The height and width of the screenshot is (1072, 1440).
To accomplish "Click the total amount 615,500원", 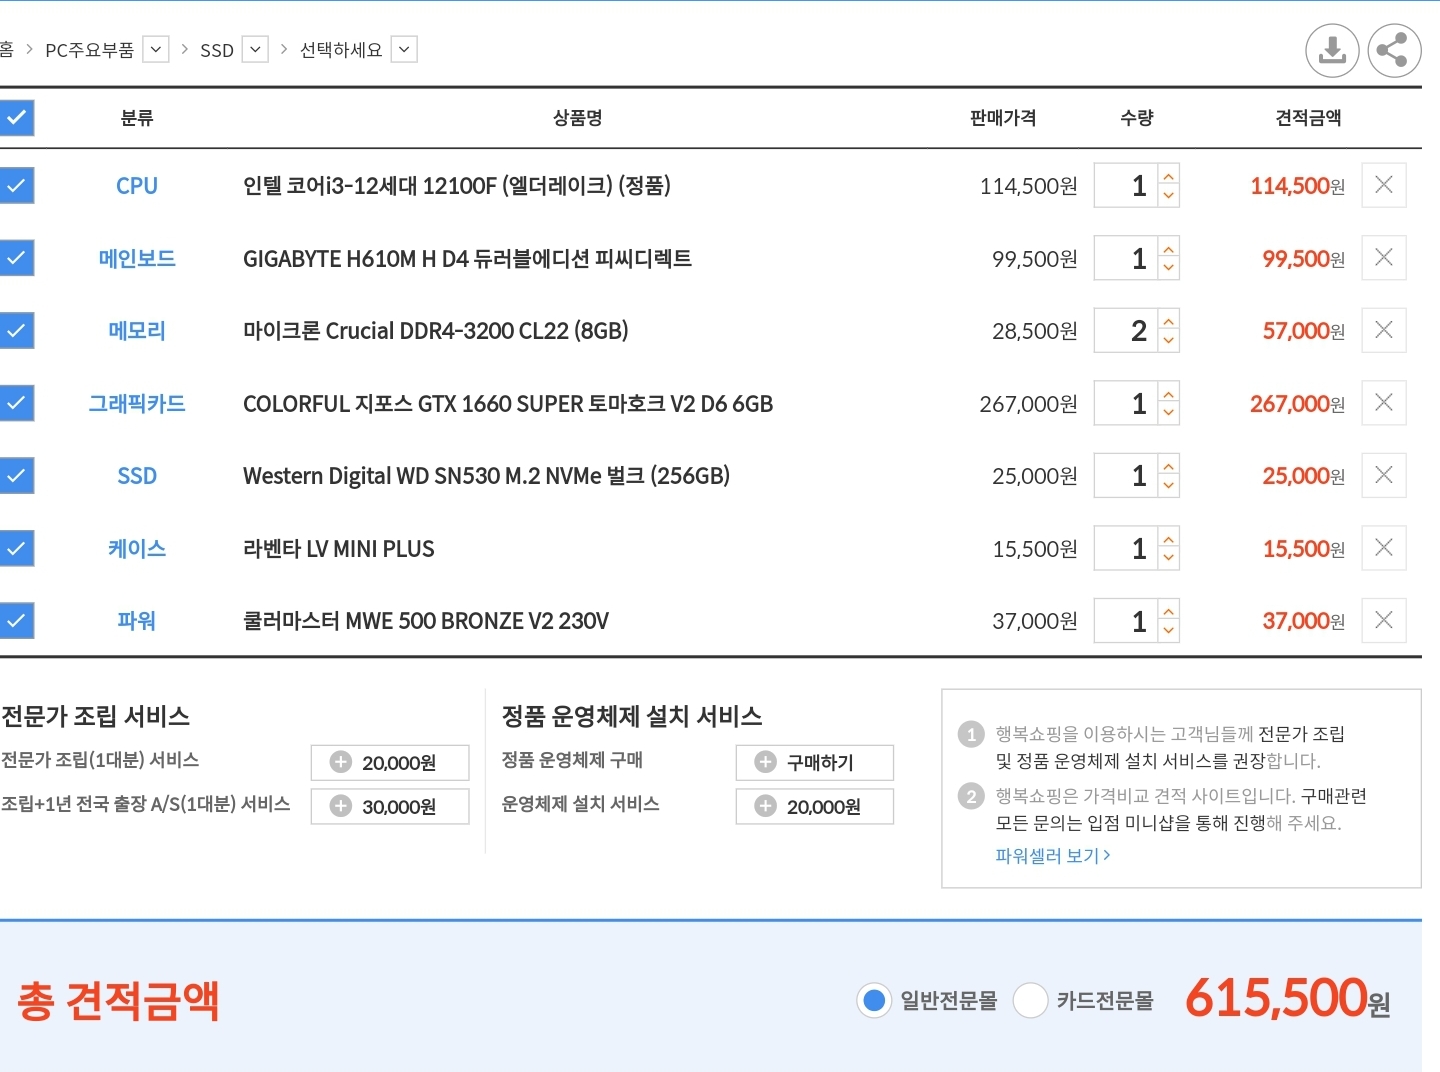I will [1287, 998].
